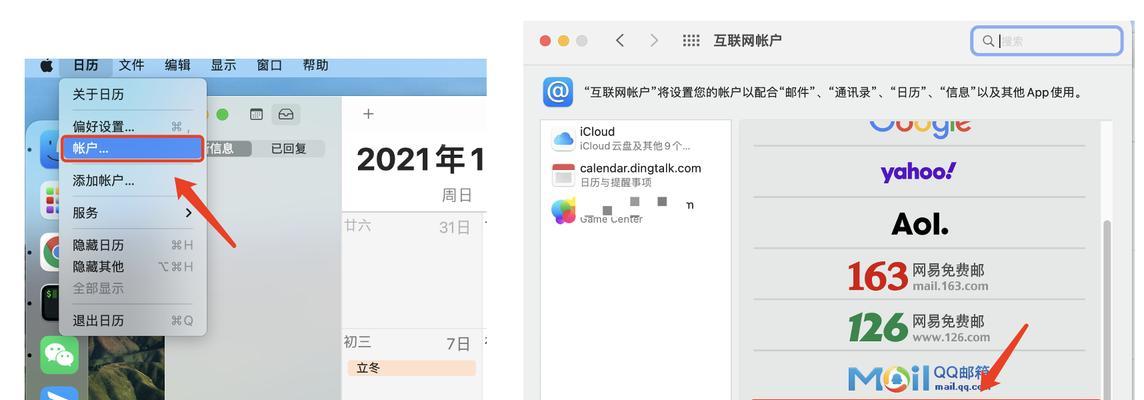Select 帐户… in the dropdown menu

(x=132, y=148)
